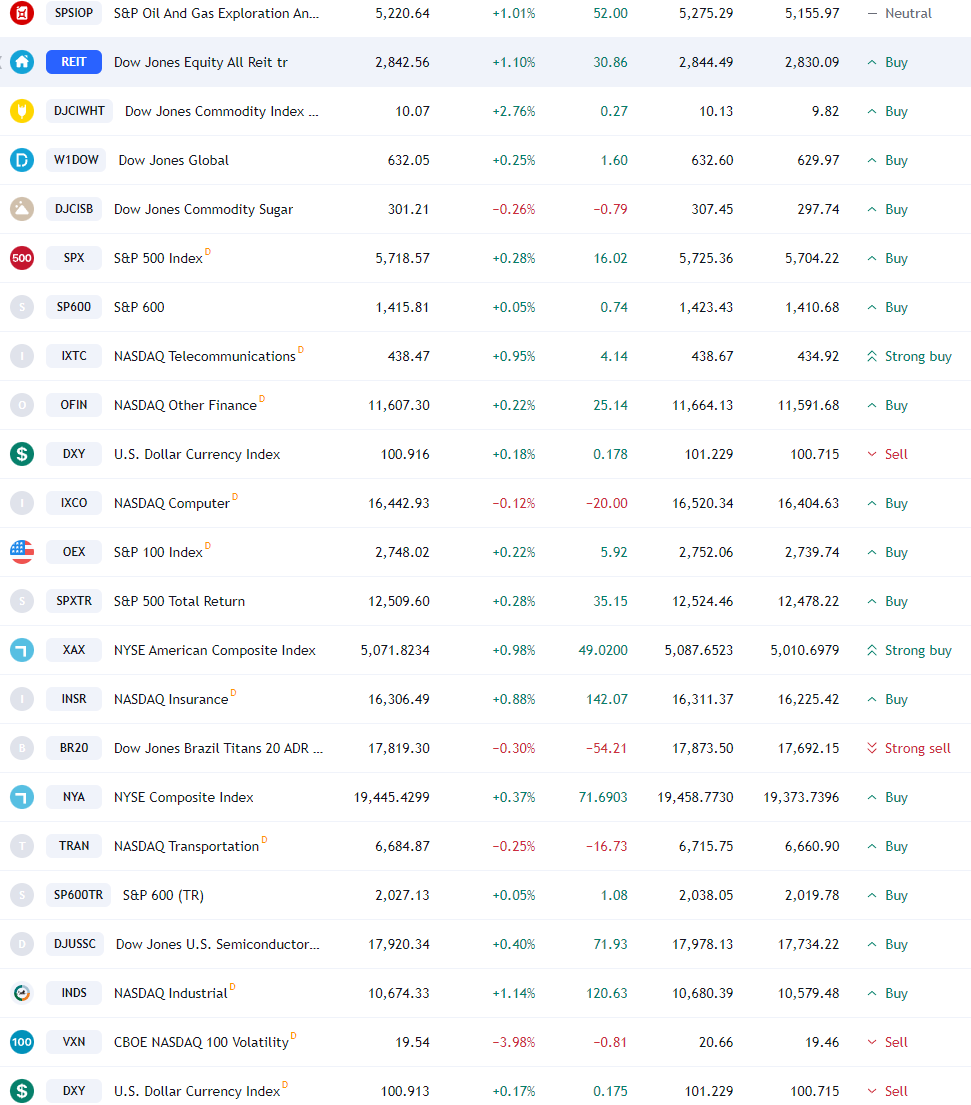Select the SPSIOP ticker badge
Image resolution: width=971 pixels, height=1105 pixels.
[x=74, y=13]
